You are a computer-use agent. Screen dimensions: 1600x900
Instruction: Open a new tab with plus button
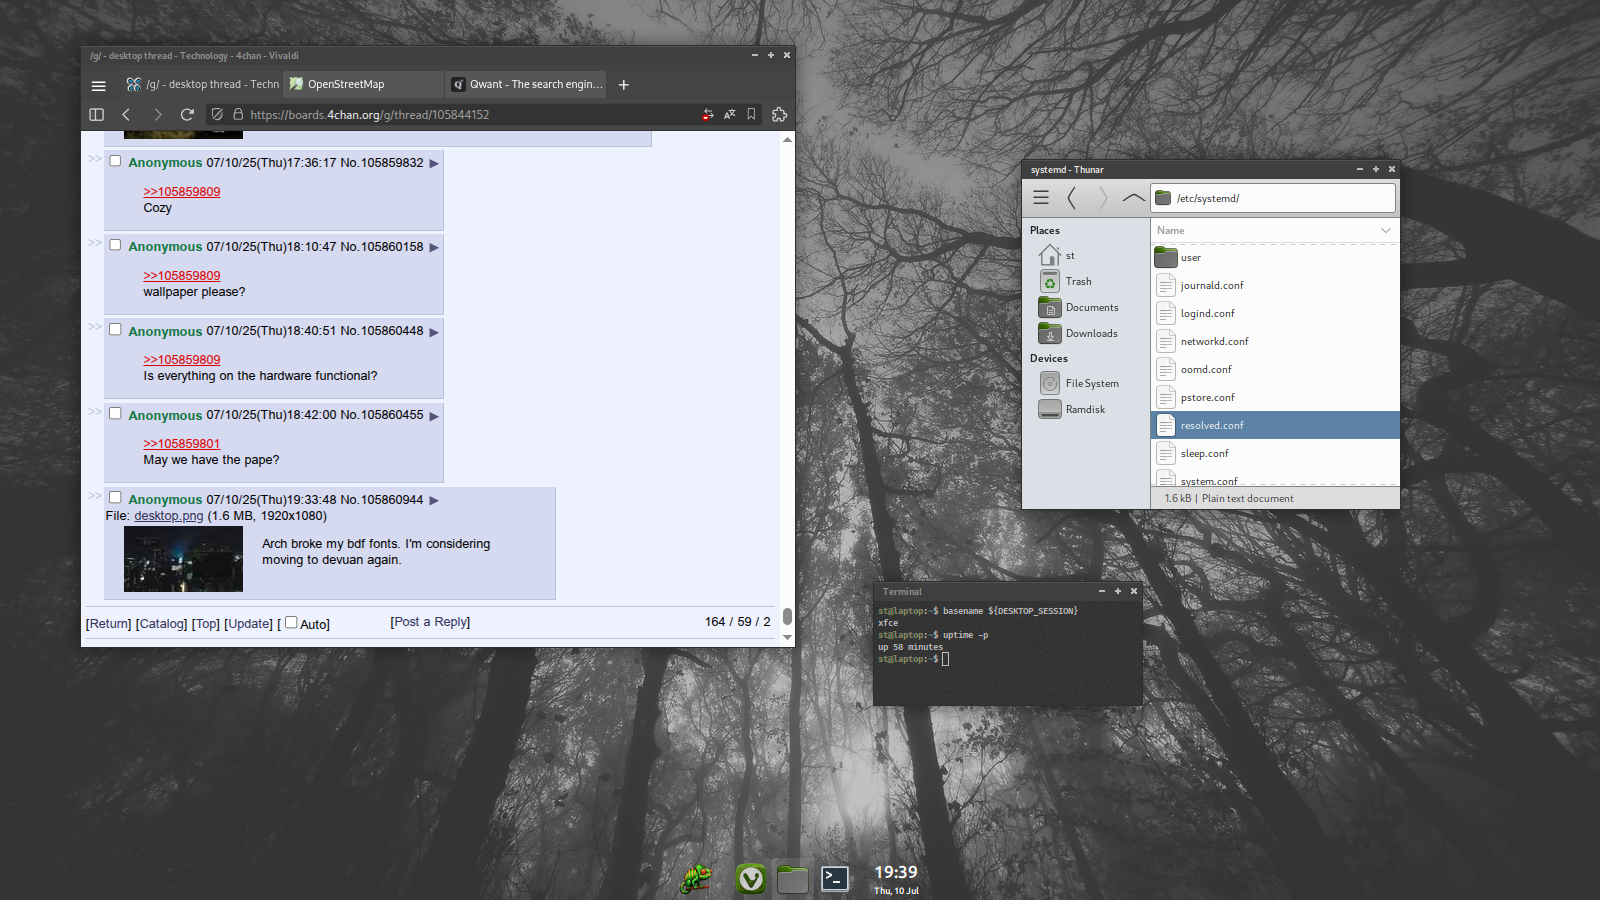pyautogui.click(x=624, y=85)
